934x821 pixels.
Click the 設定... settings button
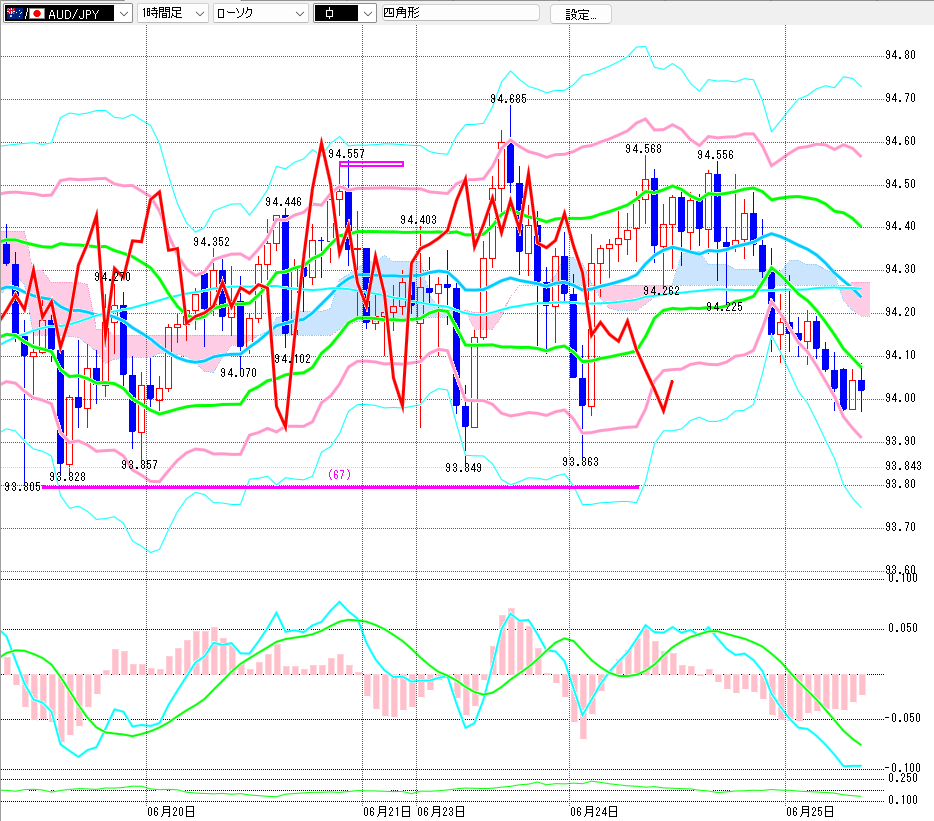tap(581, 14)
